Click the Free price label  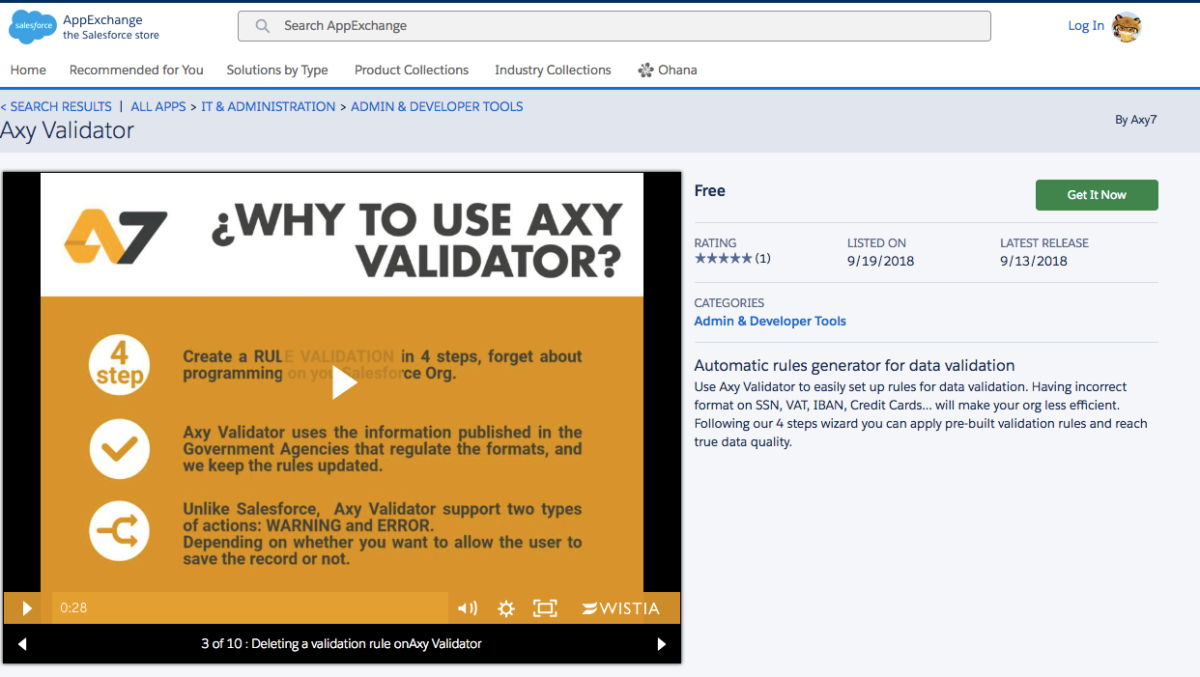click(710, 191)
